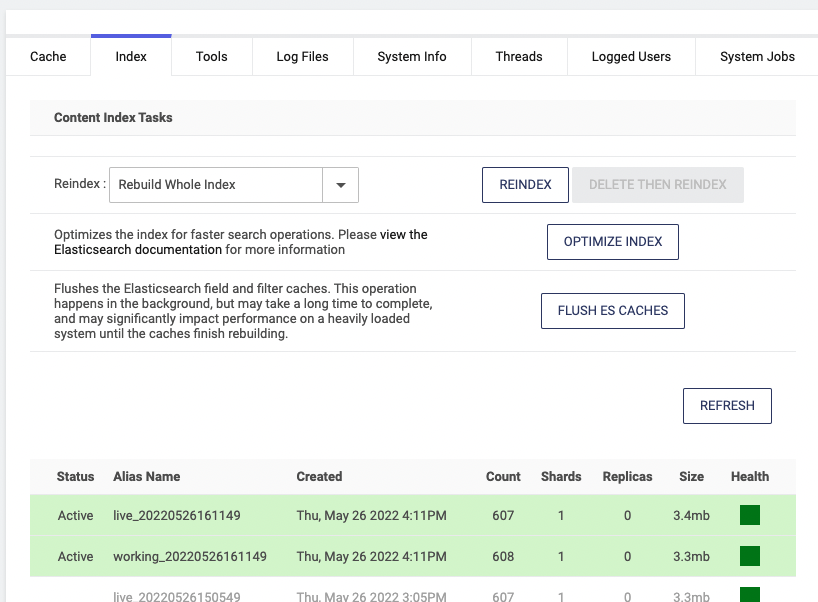Click health indicator for working_20220526161149 row
The width and height of the screenshot is (818, 602).
[x=749, y=556]
